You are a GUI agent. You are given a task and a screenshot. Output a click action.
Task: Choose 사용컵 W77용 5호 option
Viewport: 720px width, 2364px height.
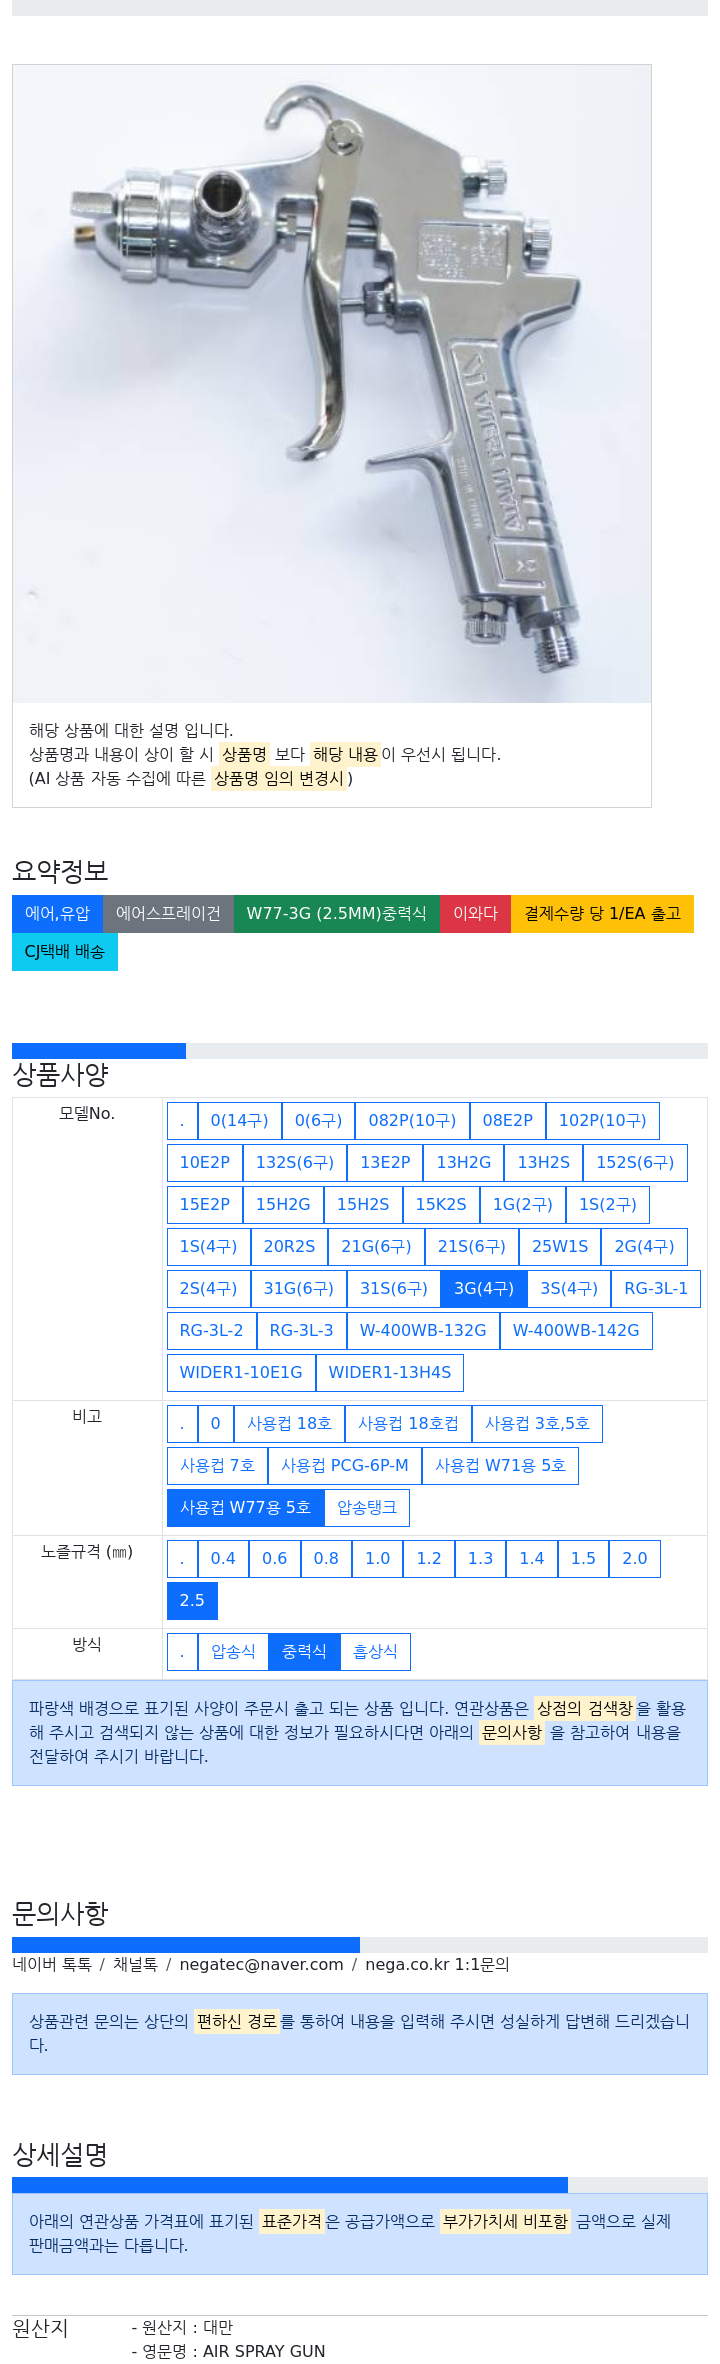click(x=245, y=1508)
